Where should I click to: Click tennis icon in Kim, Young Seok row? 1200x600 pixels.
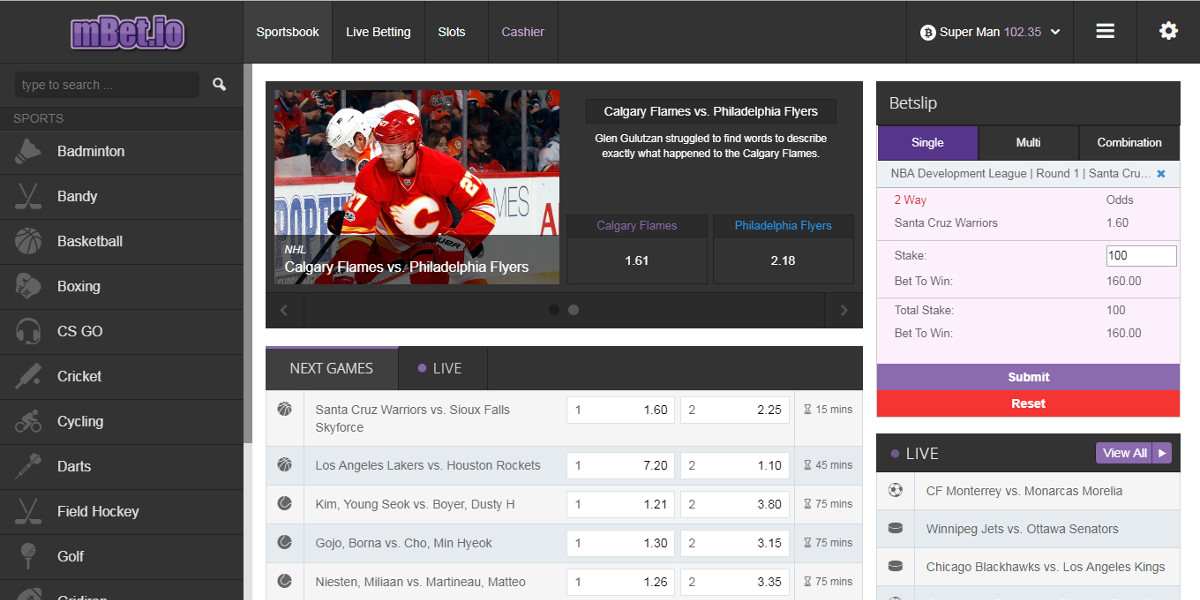pos(284,503)
